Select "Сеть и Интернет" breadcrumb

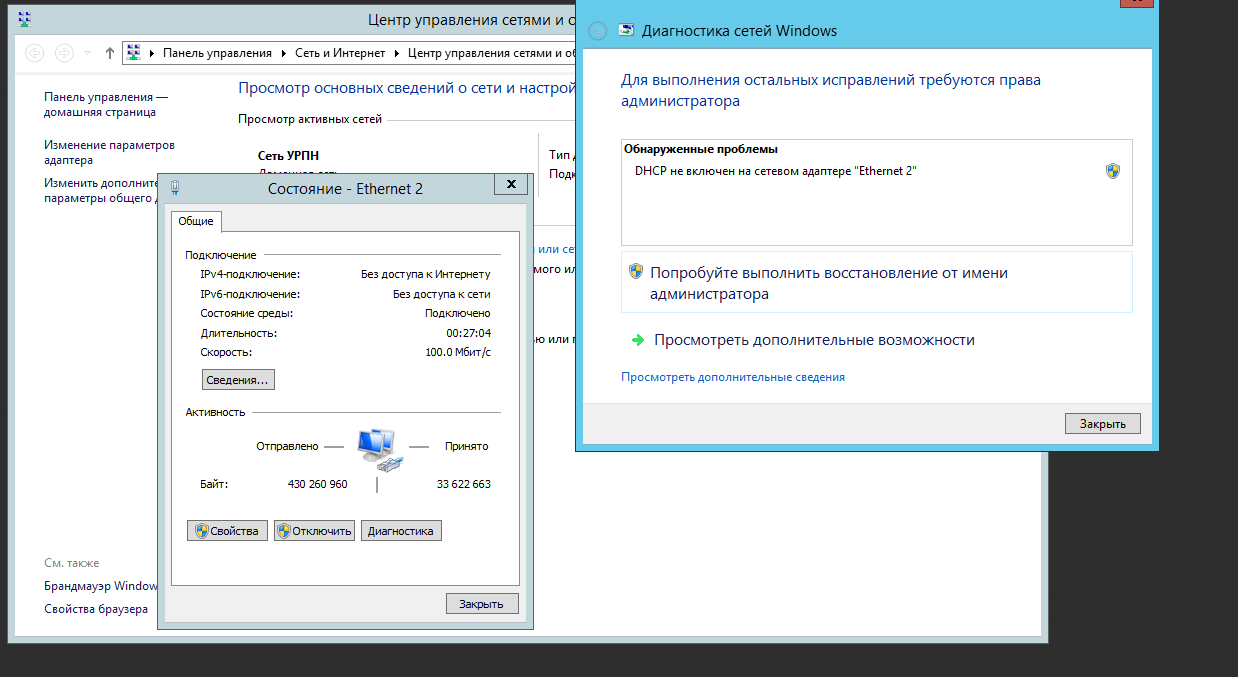340,53
